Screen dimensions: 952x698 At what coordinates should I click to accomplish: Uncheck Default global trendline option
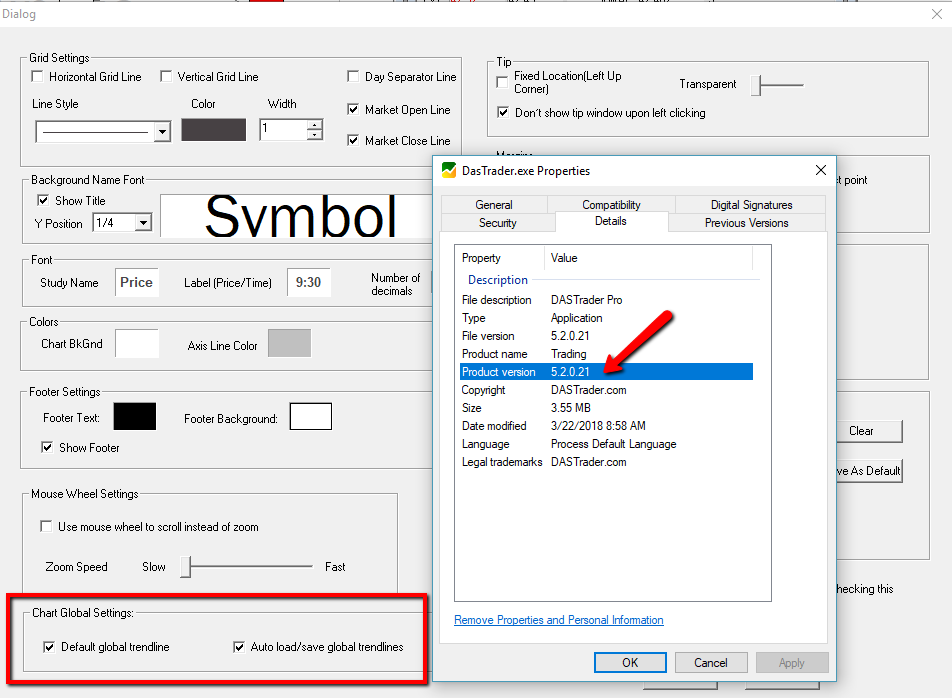point(49,647)
